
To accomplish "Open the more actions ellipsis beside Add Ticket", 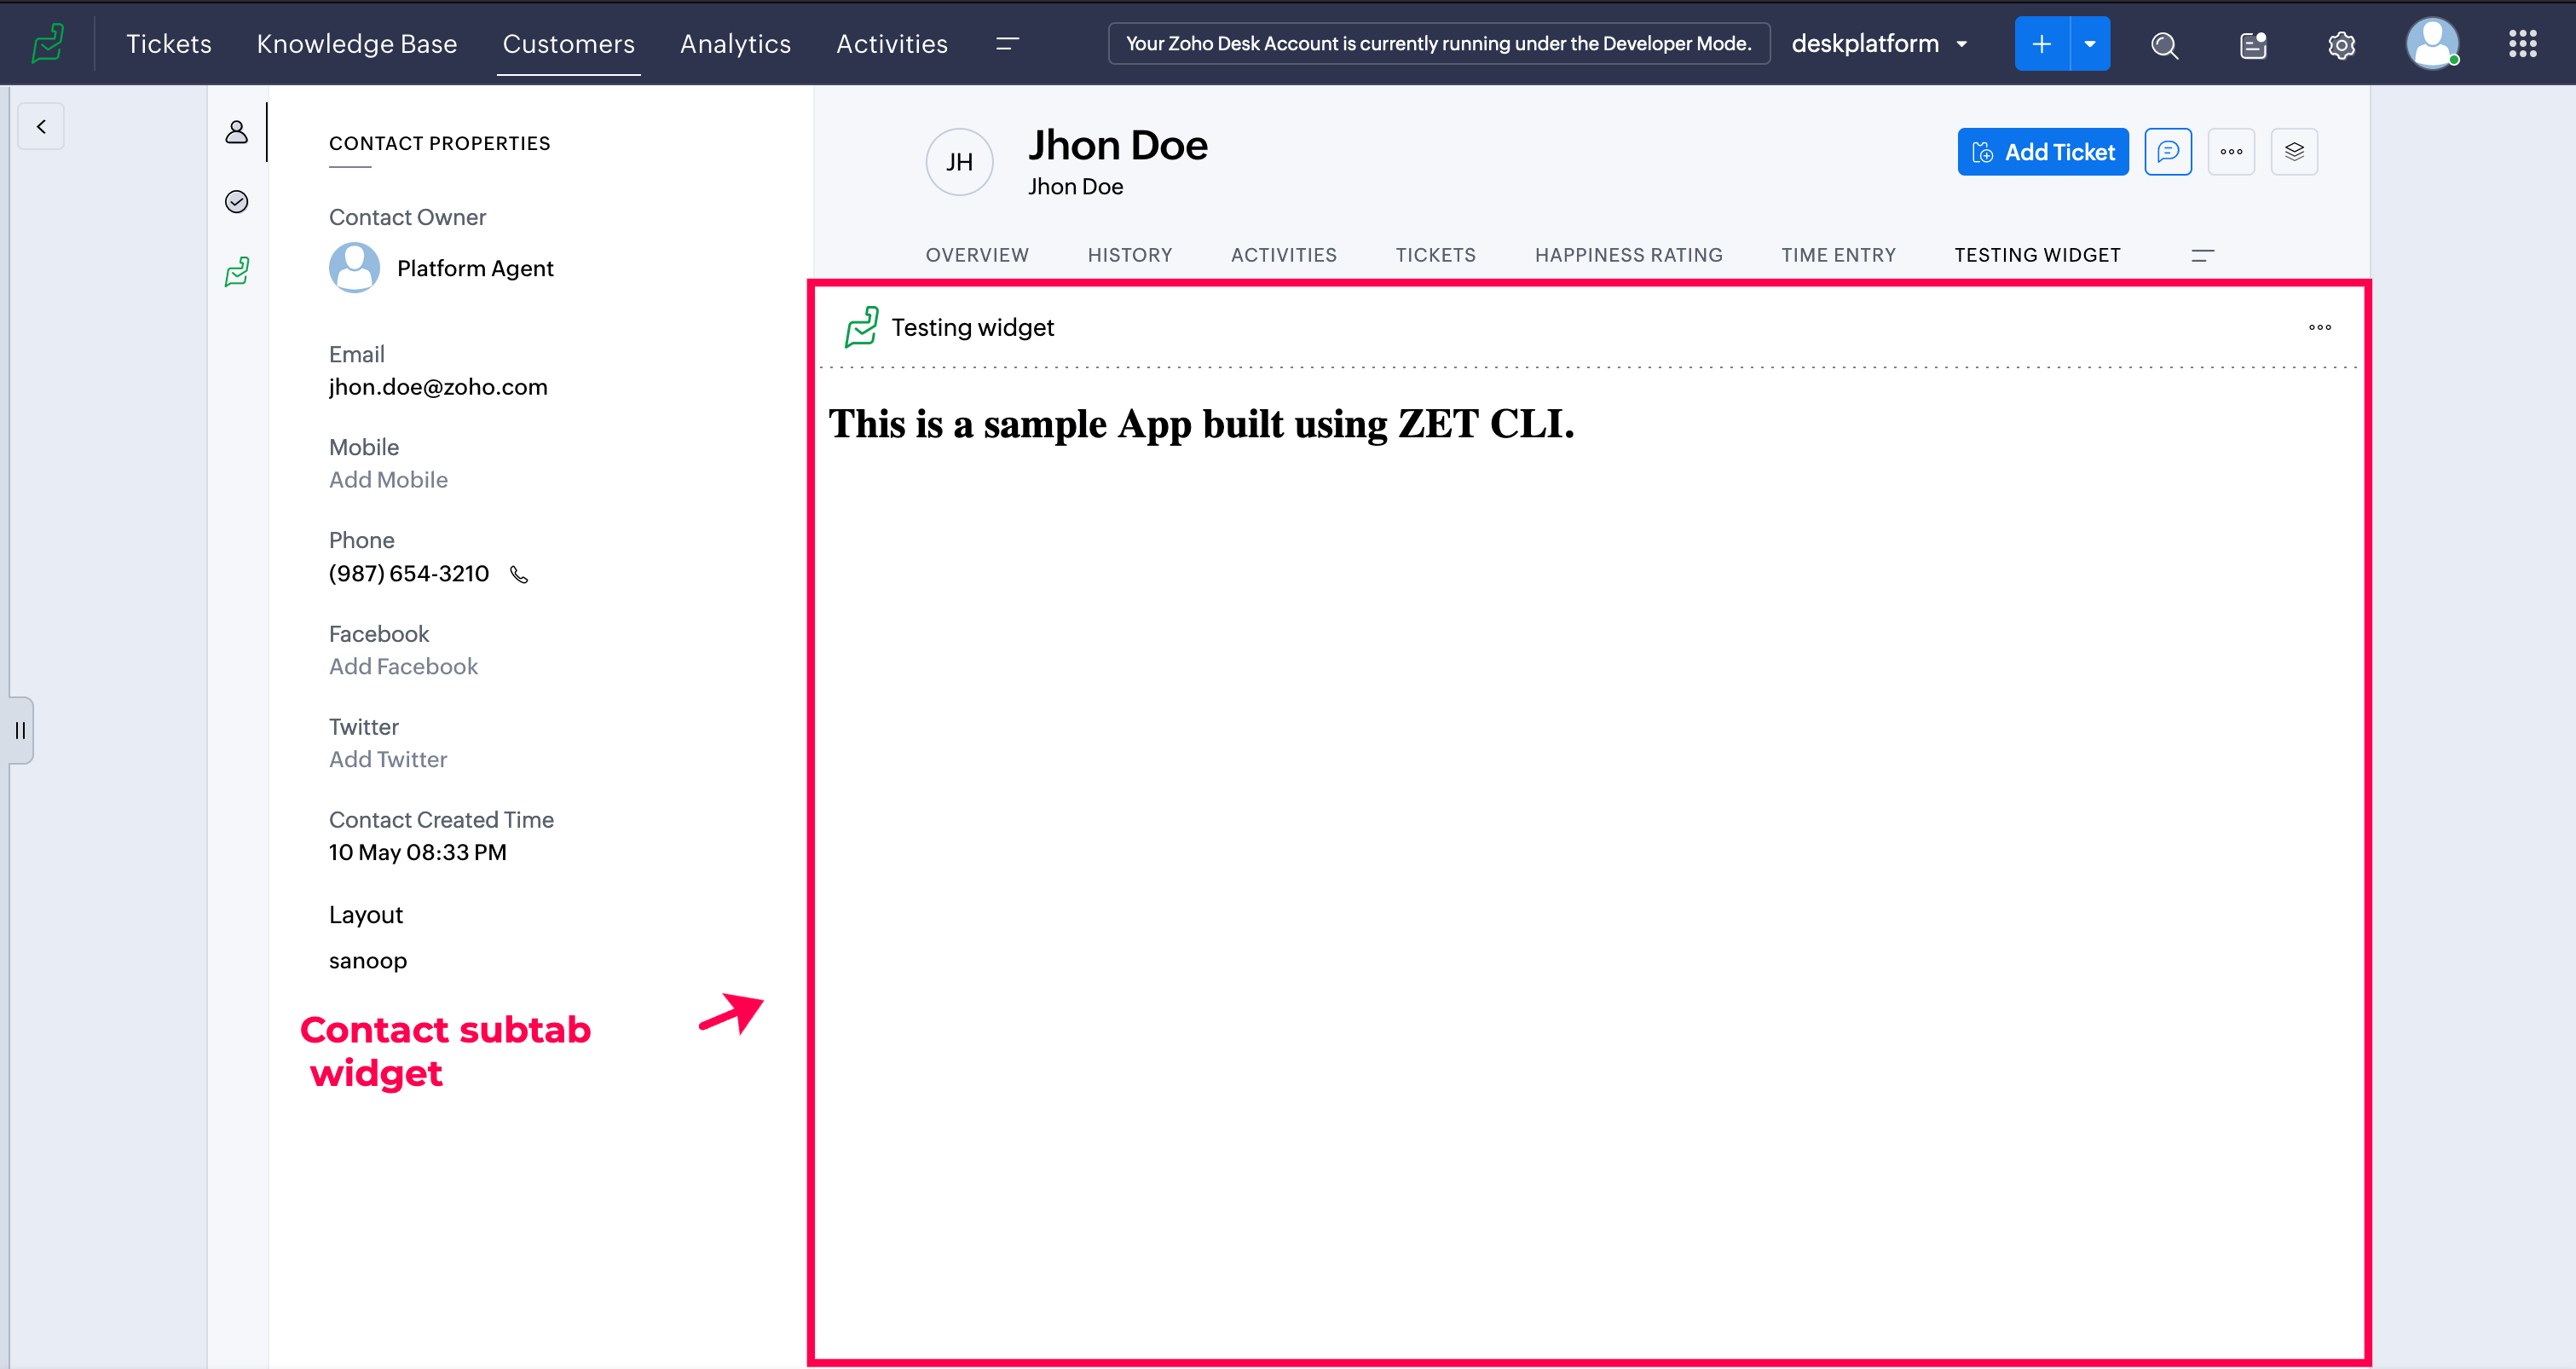I will point(2231,152).
